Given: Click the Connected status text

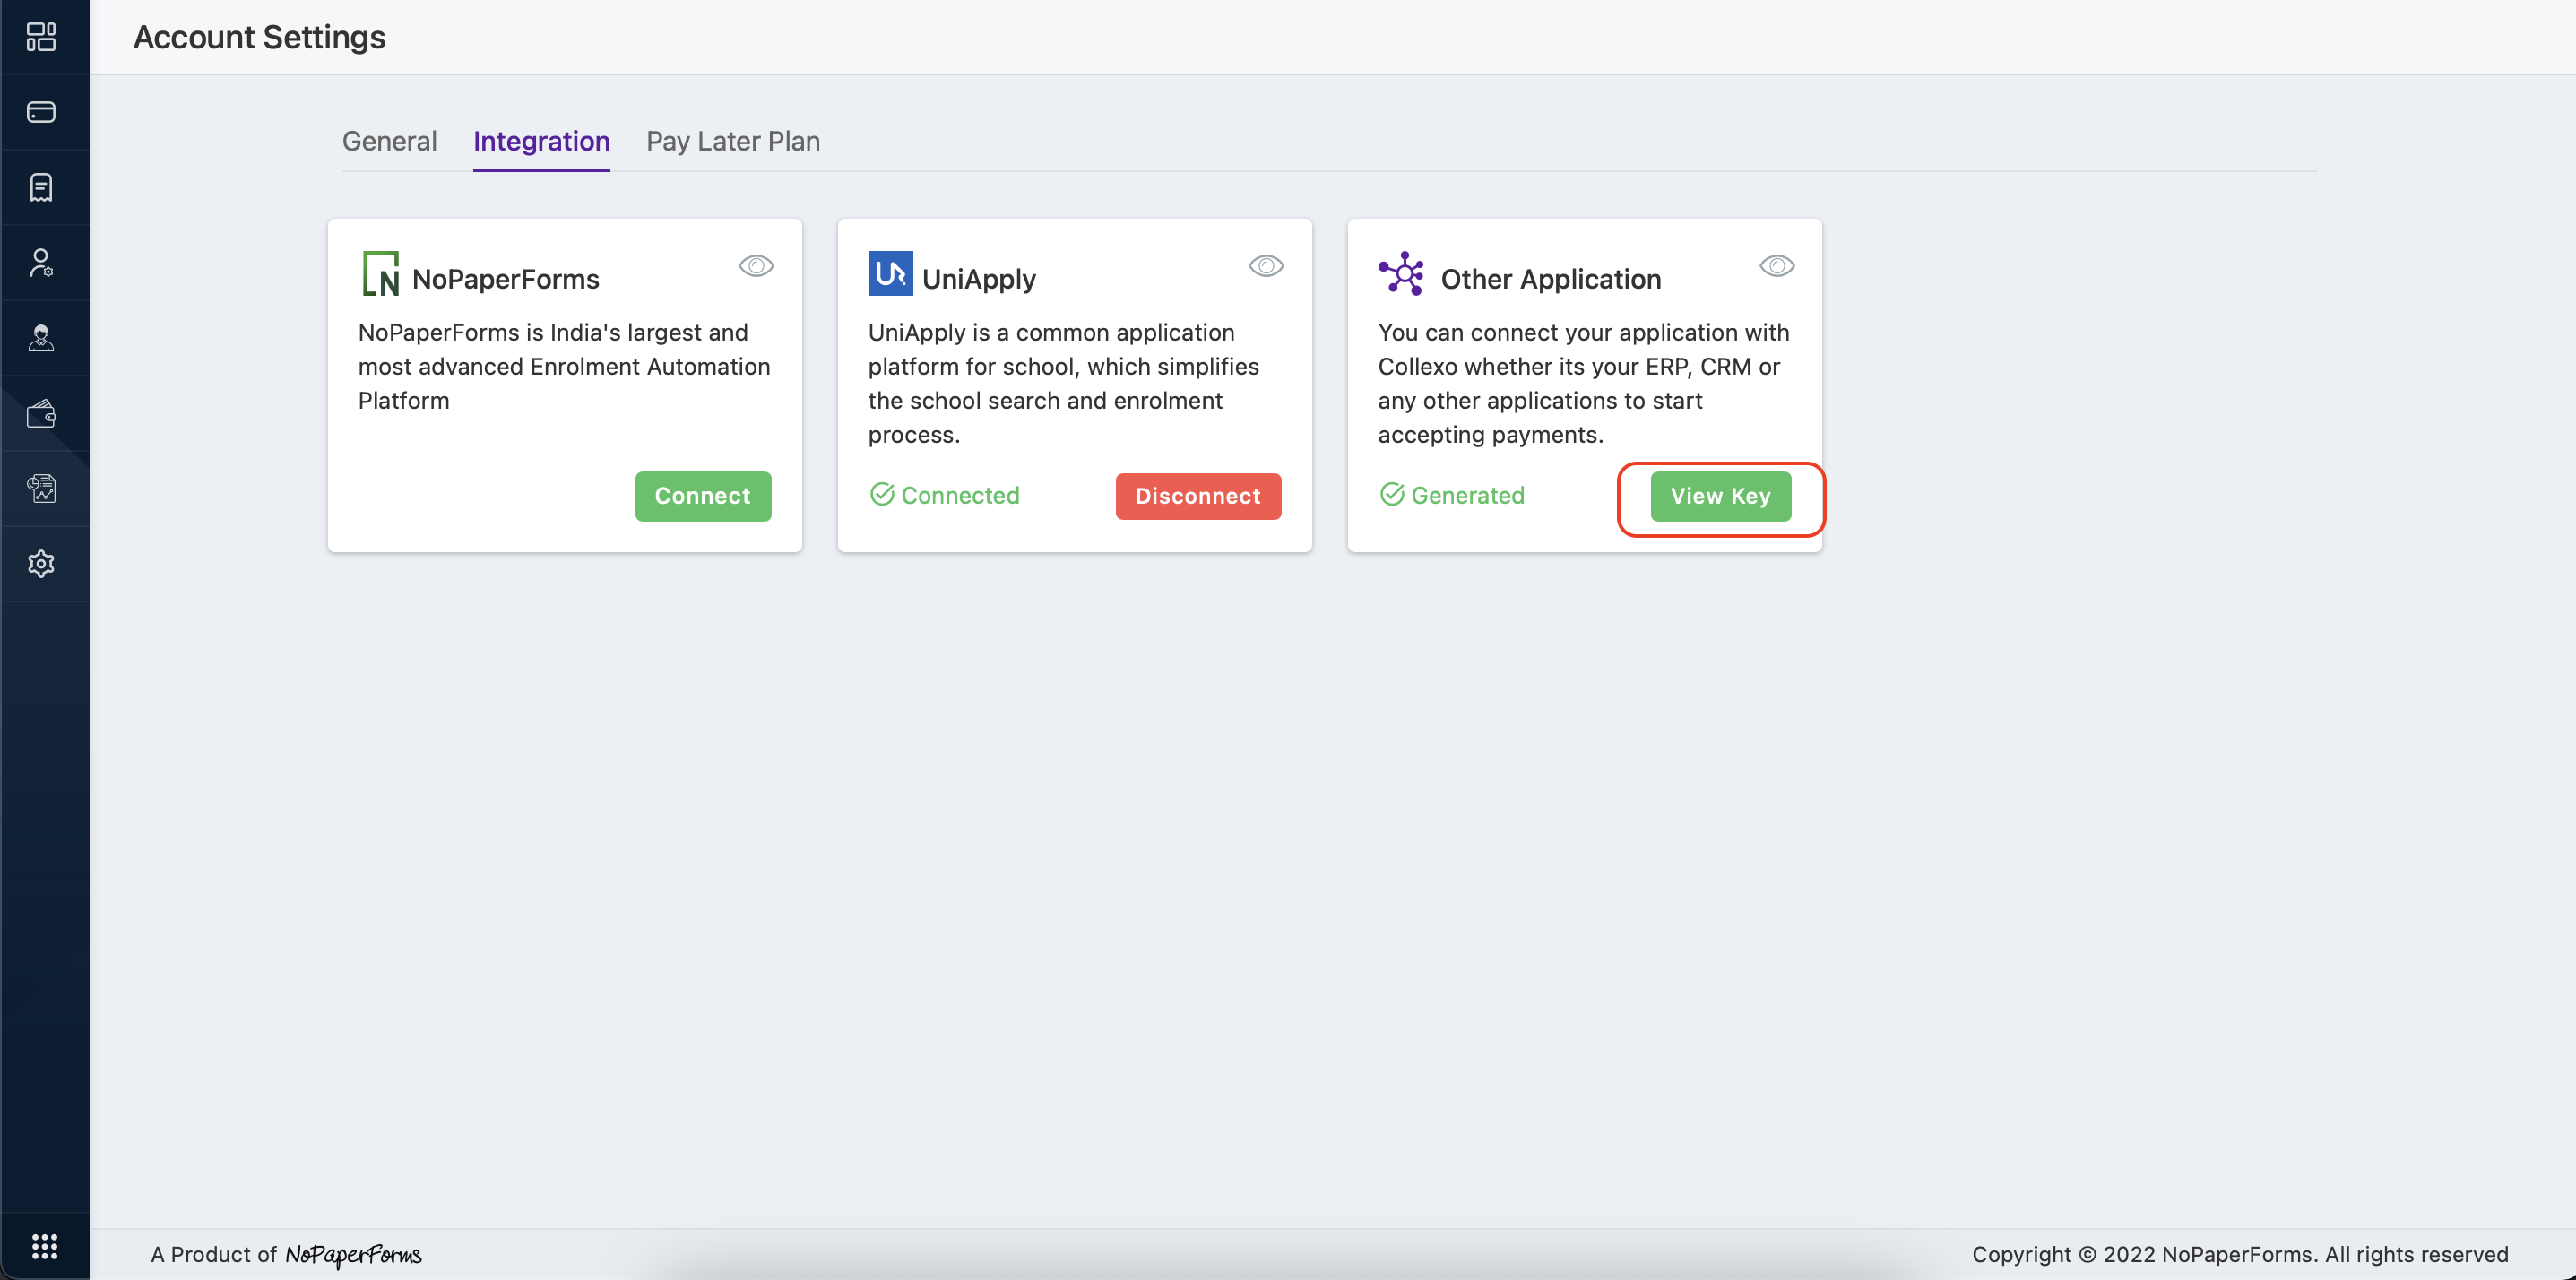Looking at the screenshot, I should pyautogui.click(x=960, y=495).
